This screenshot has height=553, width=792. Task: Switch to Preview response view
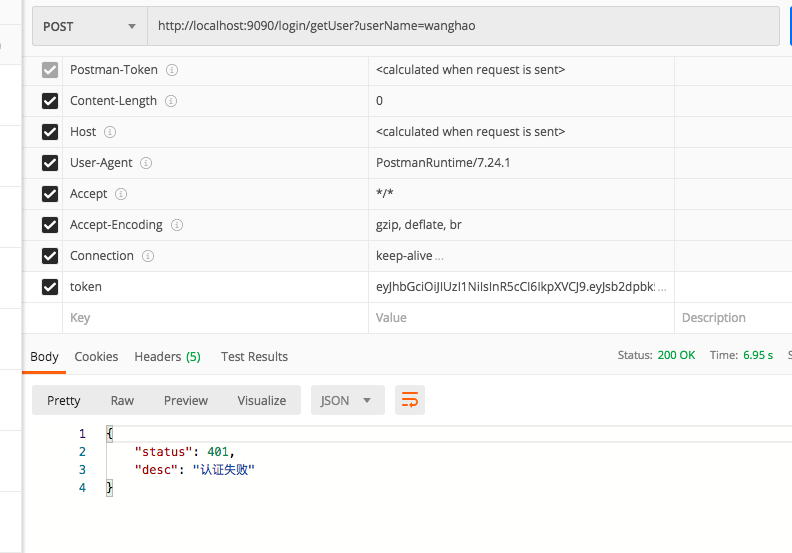coord(186,400)
